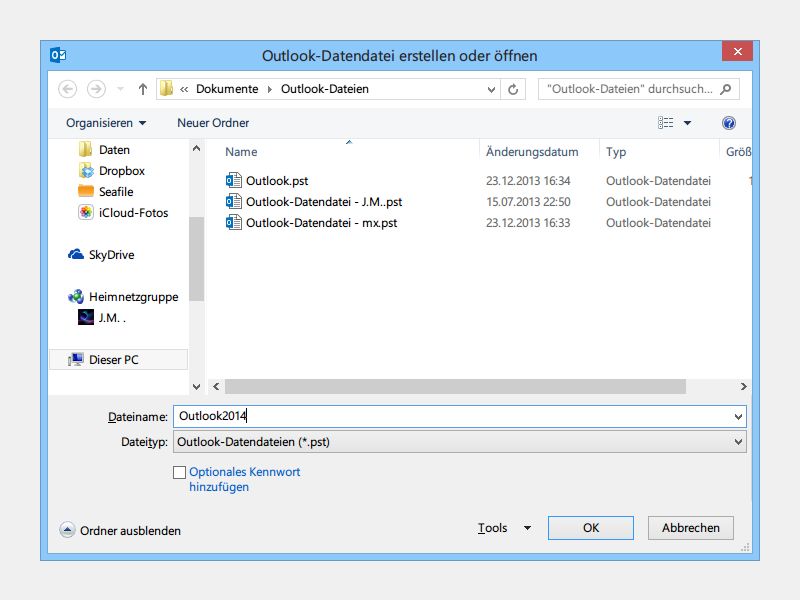Sort files by the Typ column
The width and height of the screenshot is (800, 600).
[x=616, y=152]
